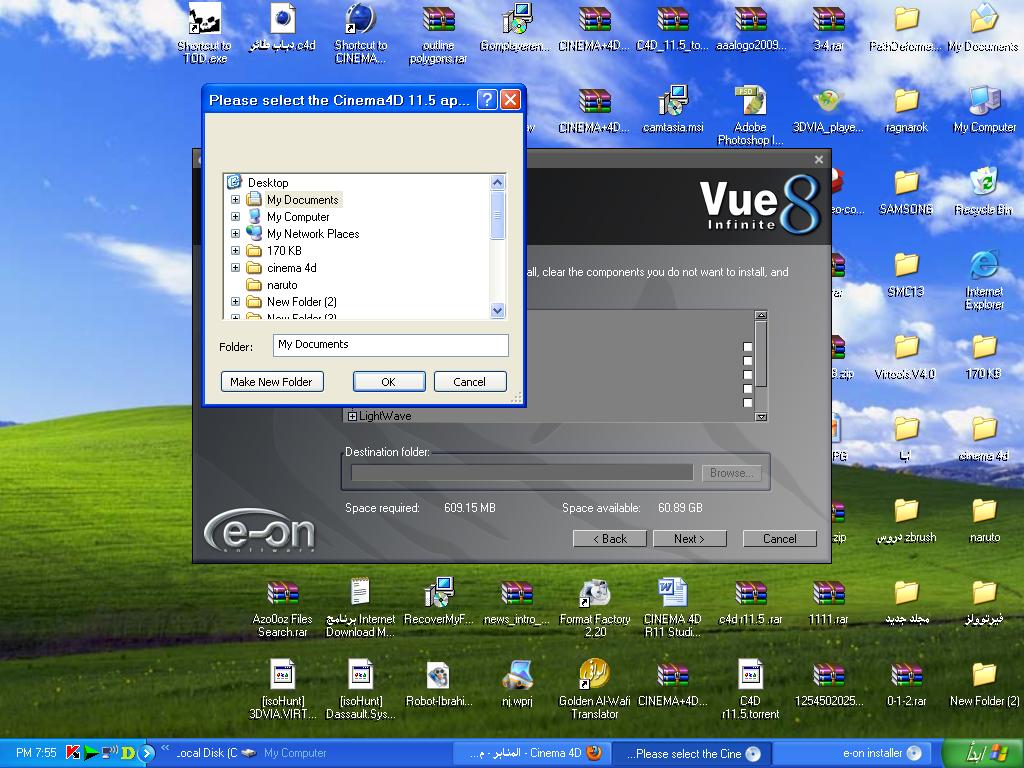Screen dimensions: 1024x768
Task: Select the PathDeforme... folder icon
Action: (x=906, y=27)
